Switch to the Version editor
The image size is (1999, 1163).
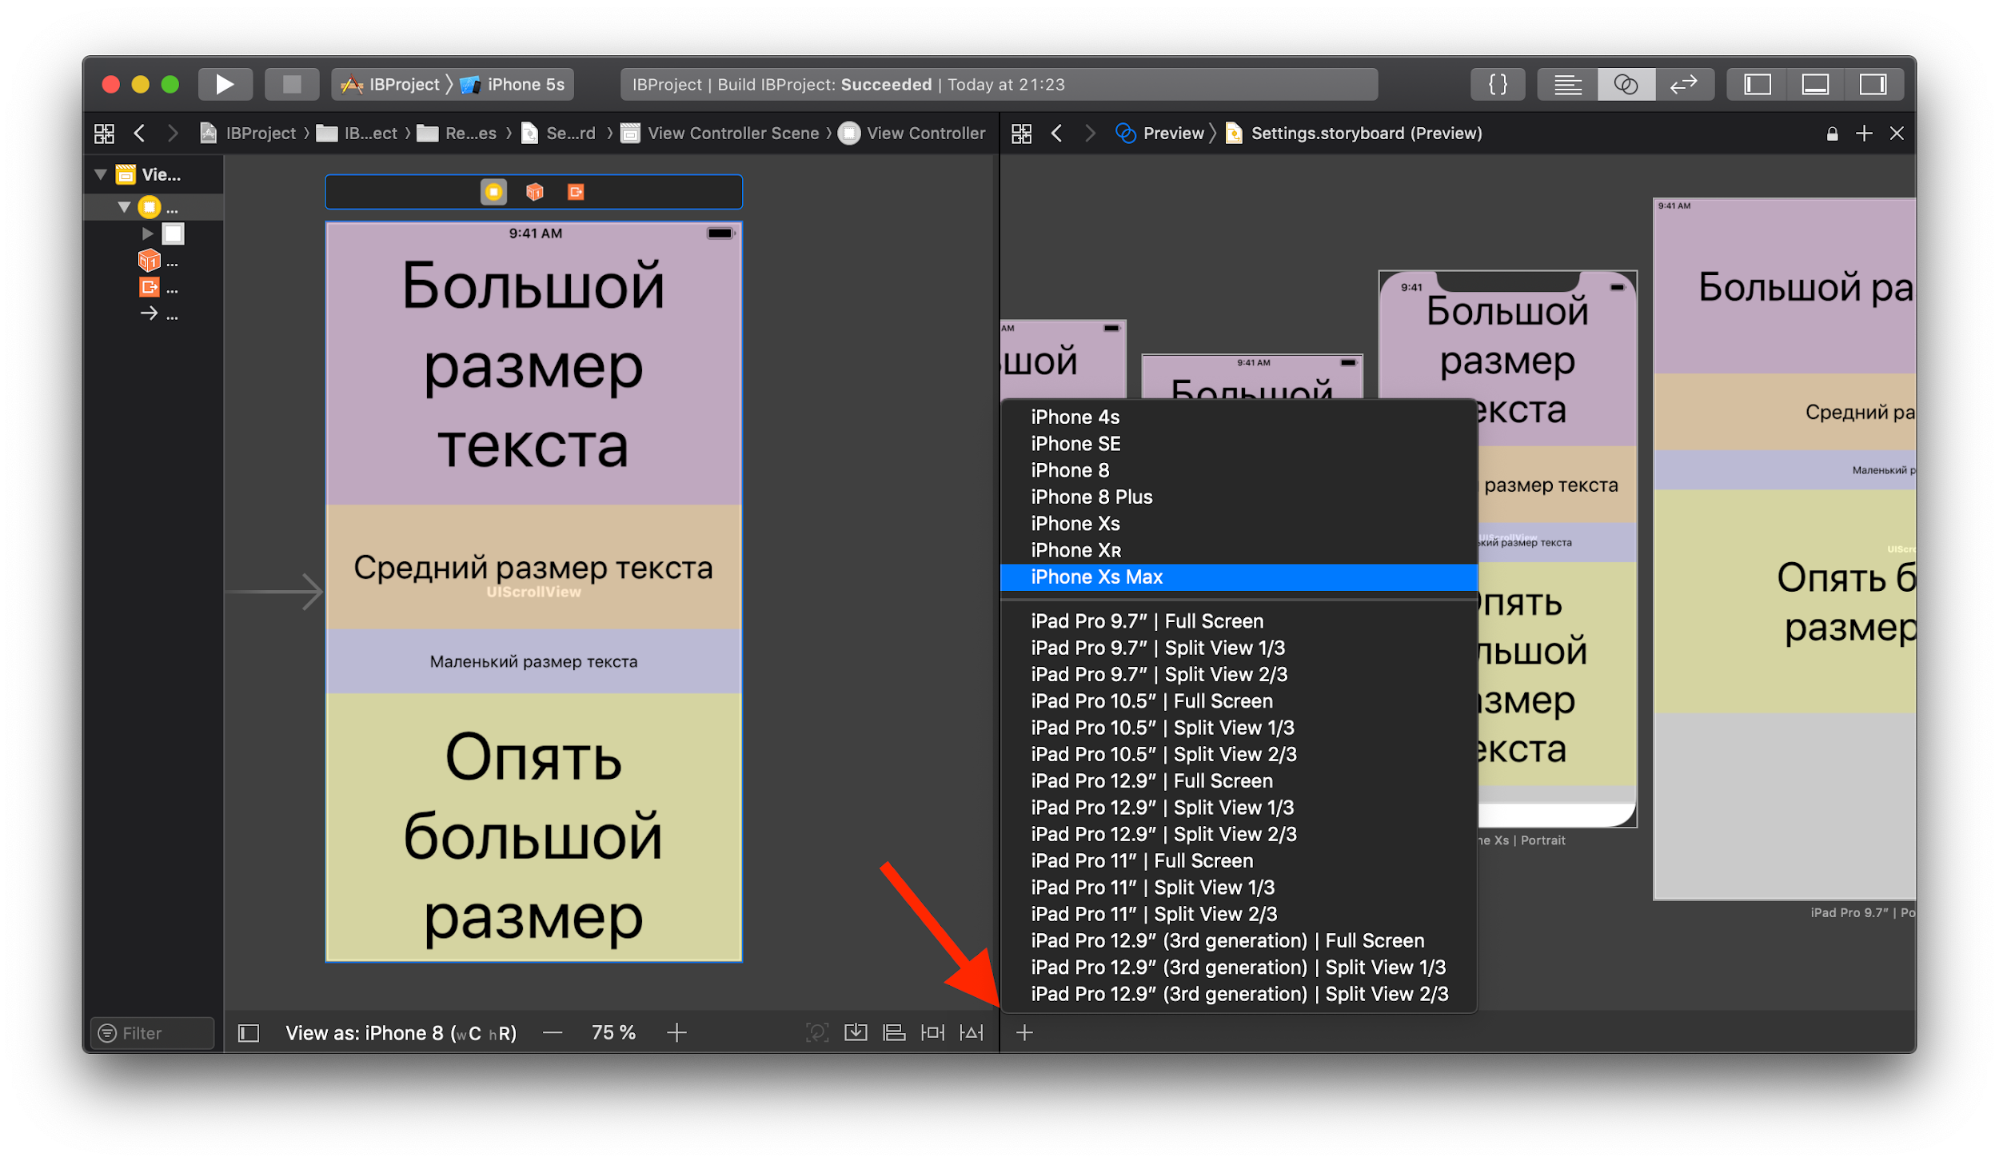pos(1683,84)
